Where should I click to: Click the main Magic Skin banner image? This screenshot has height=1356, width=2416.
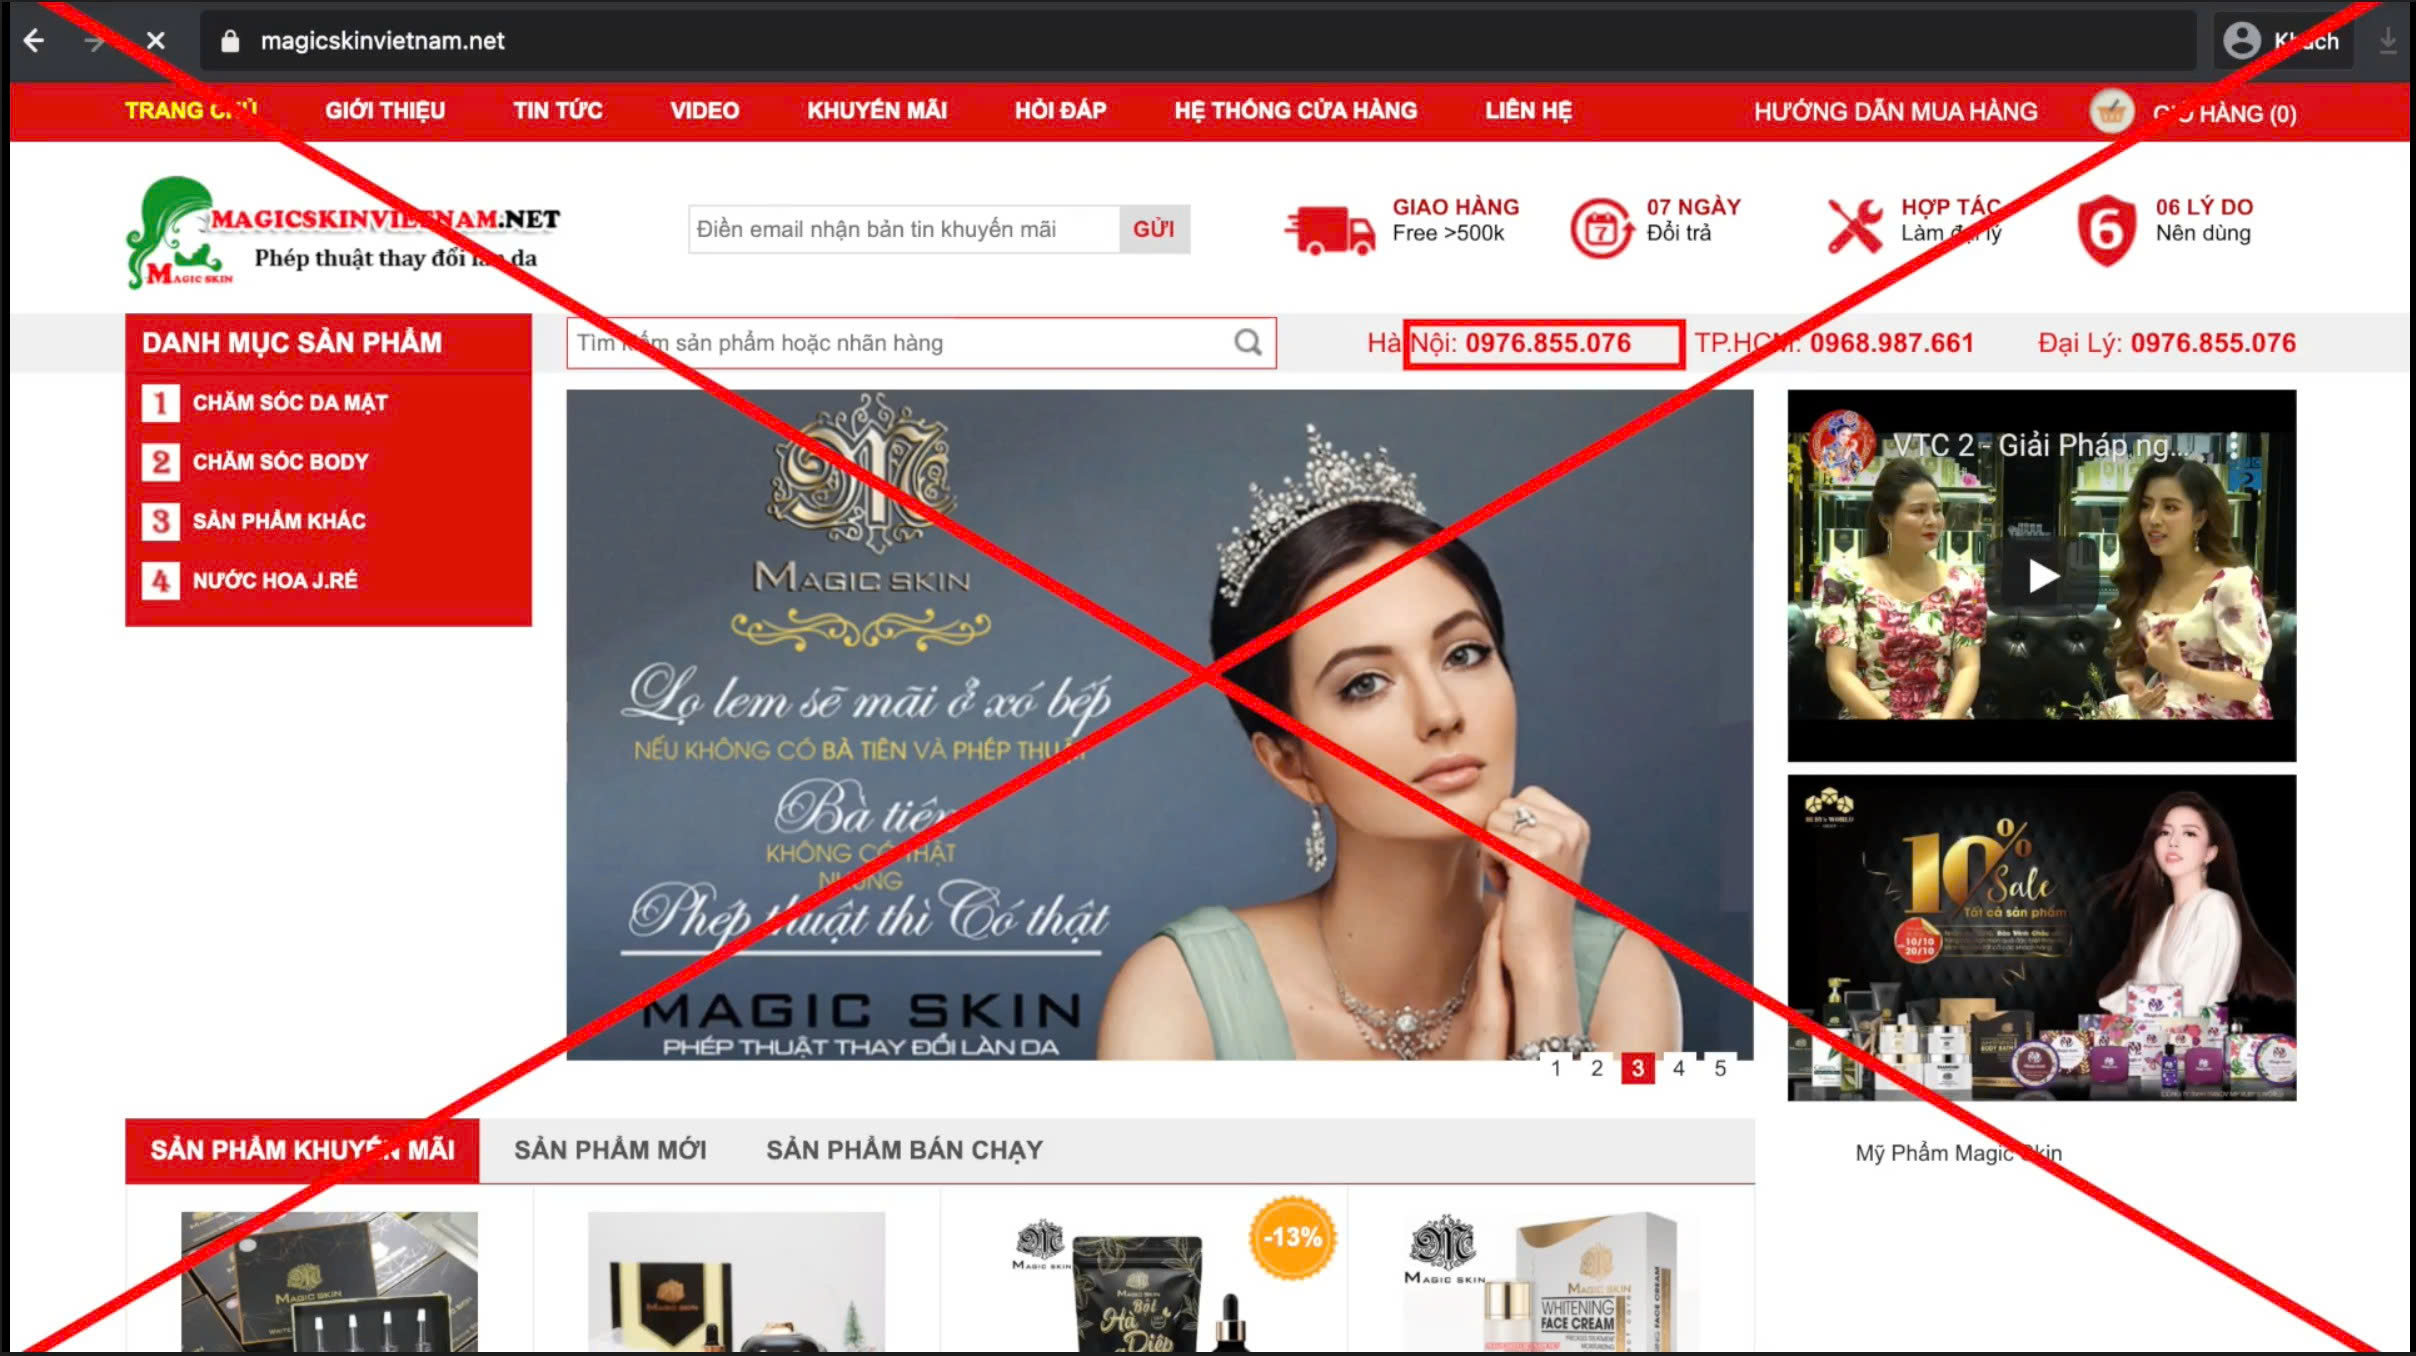pos(1159,724)
